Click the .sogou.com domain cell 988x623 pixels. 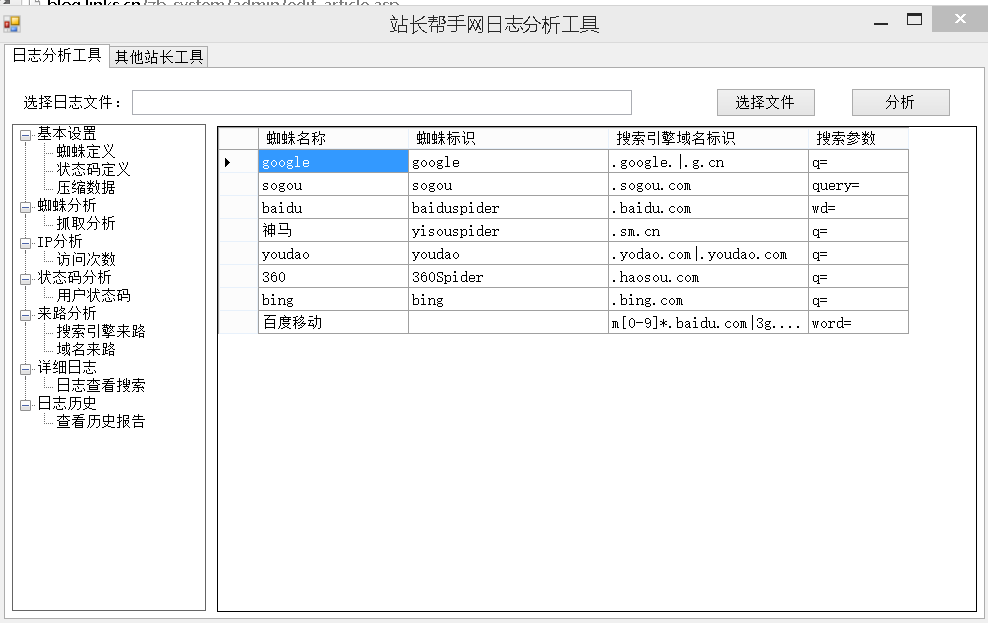tap(708, 185)
